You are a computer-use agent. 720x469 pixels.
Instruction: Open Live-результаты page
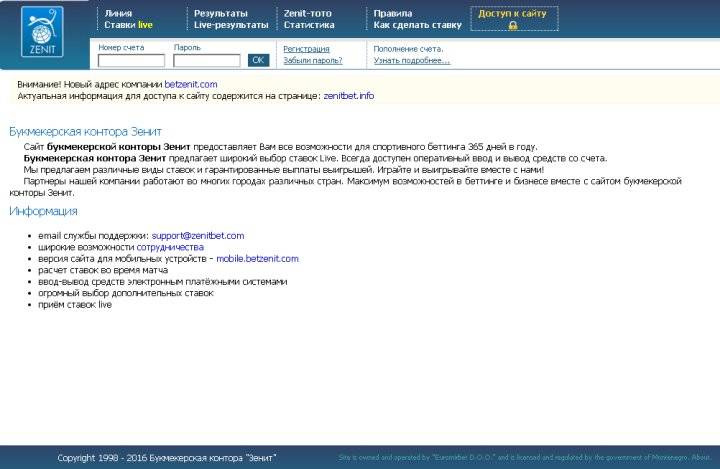tap(231, 25)
